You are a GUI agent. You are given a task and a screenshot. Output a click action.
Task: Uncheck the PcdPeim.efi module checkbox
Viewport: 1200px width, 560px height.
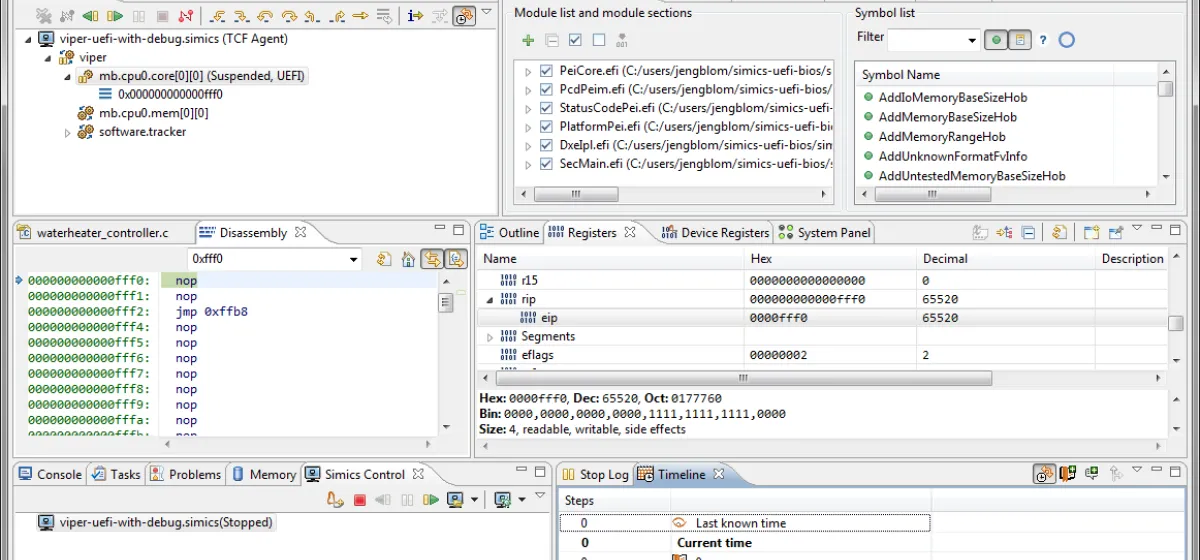click(546, 89)
